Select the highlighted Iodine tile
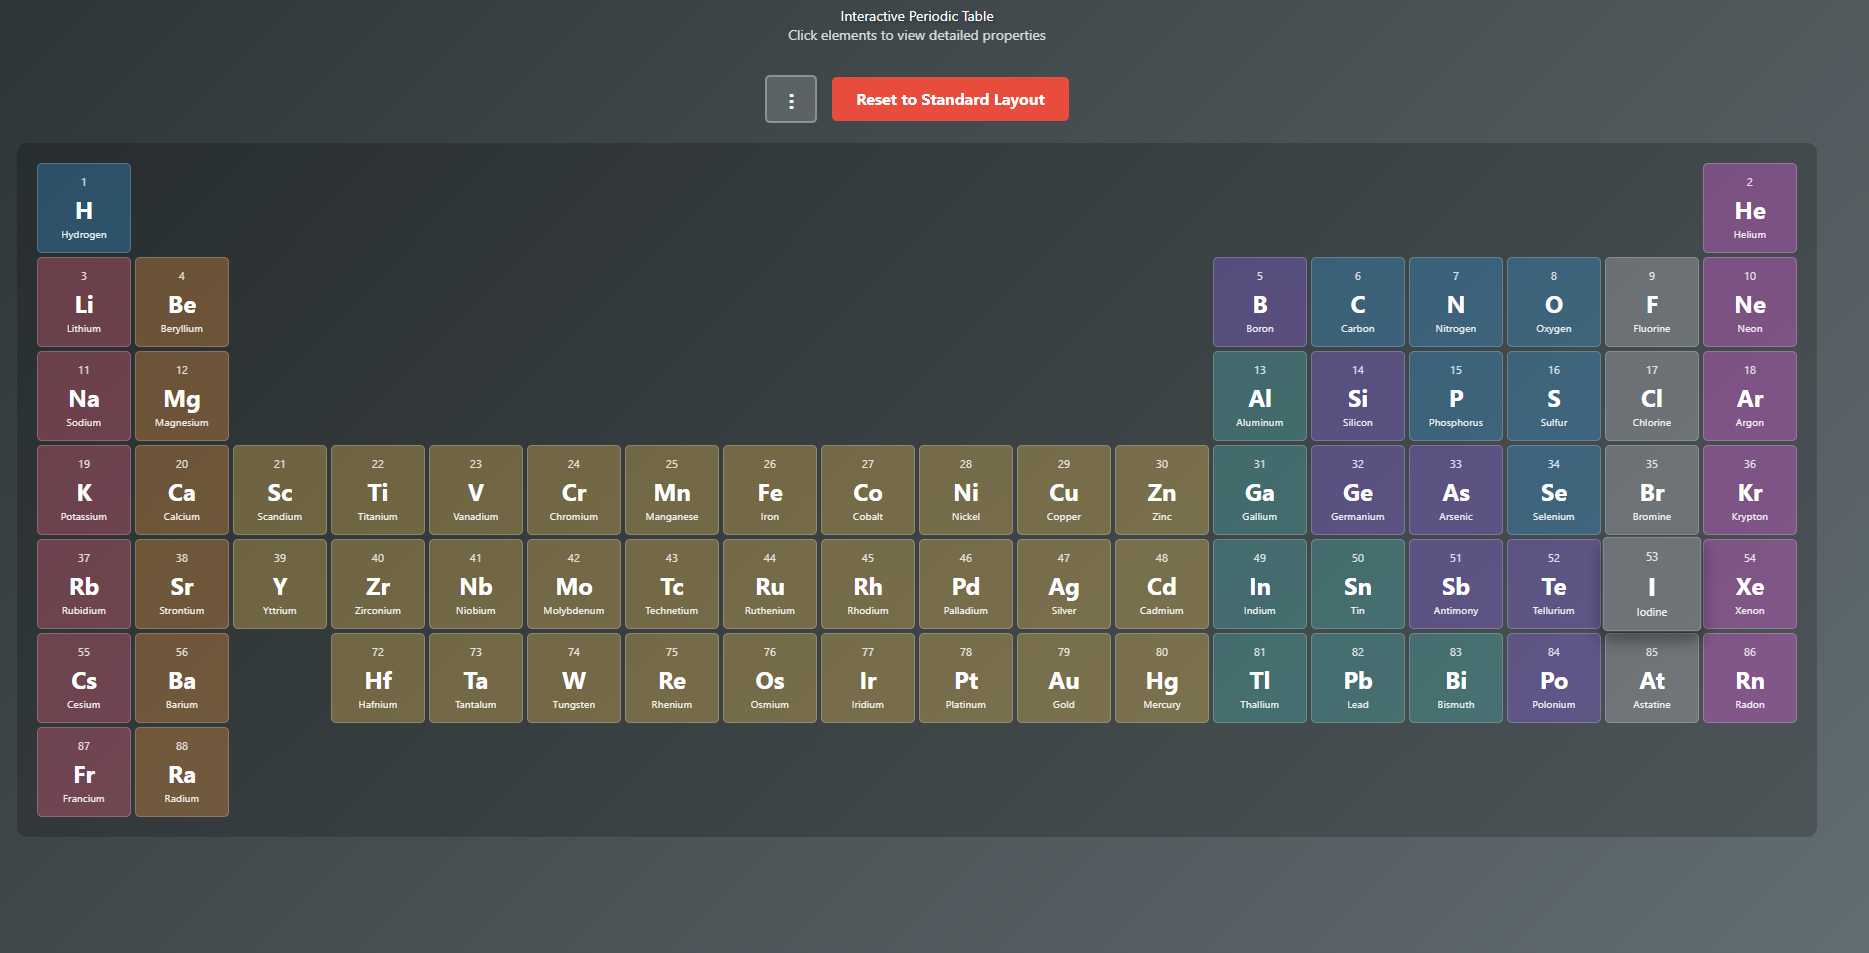 point(1652,584)
